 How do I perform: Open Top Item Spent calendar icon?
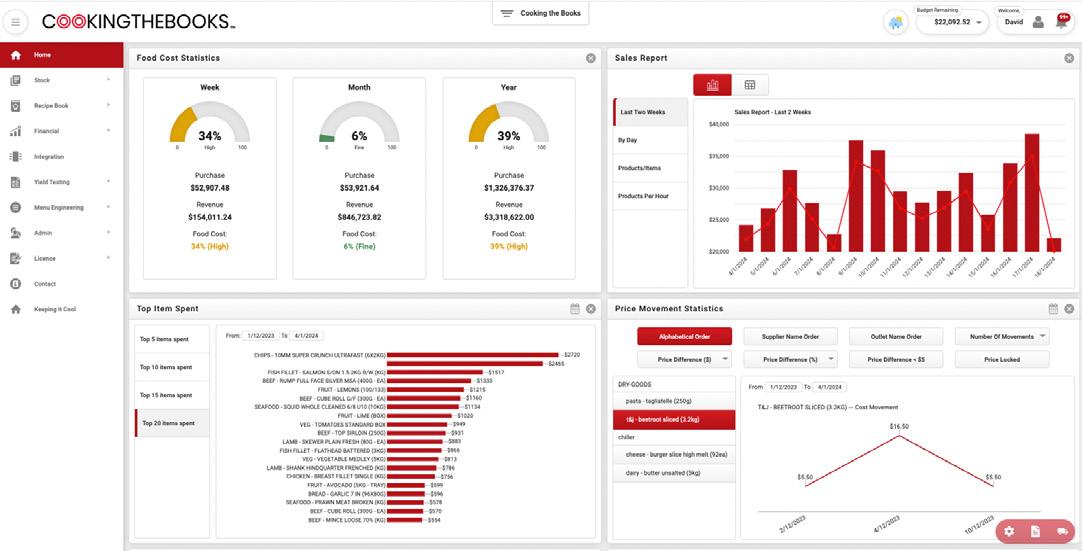pyautogui.click(x=575, y=309)
